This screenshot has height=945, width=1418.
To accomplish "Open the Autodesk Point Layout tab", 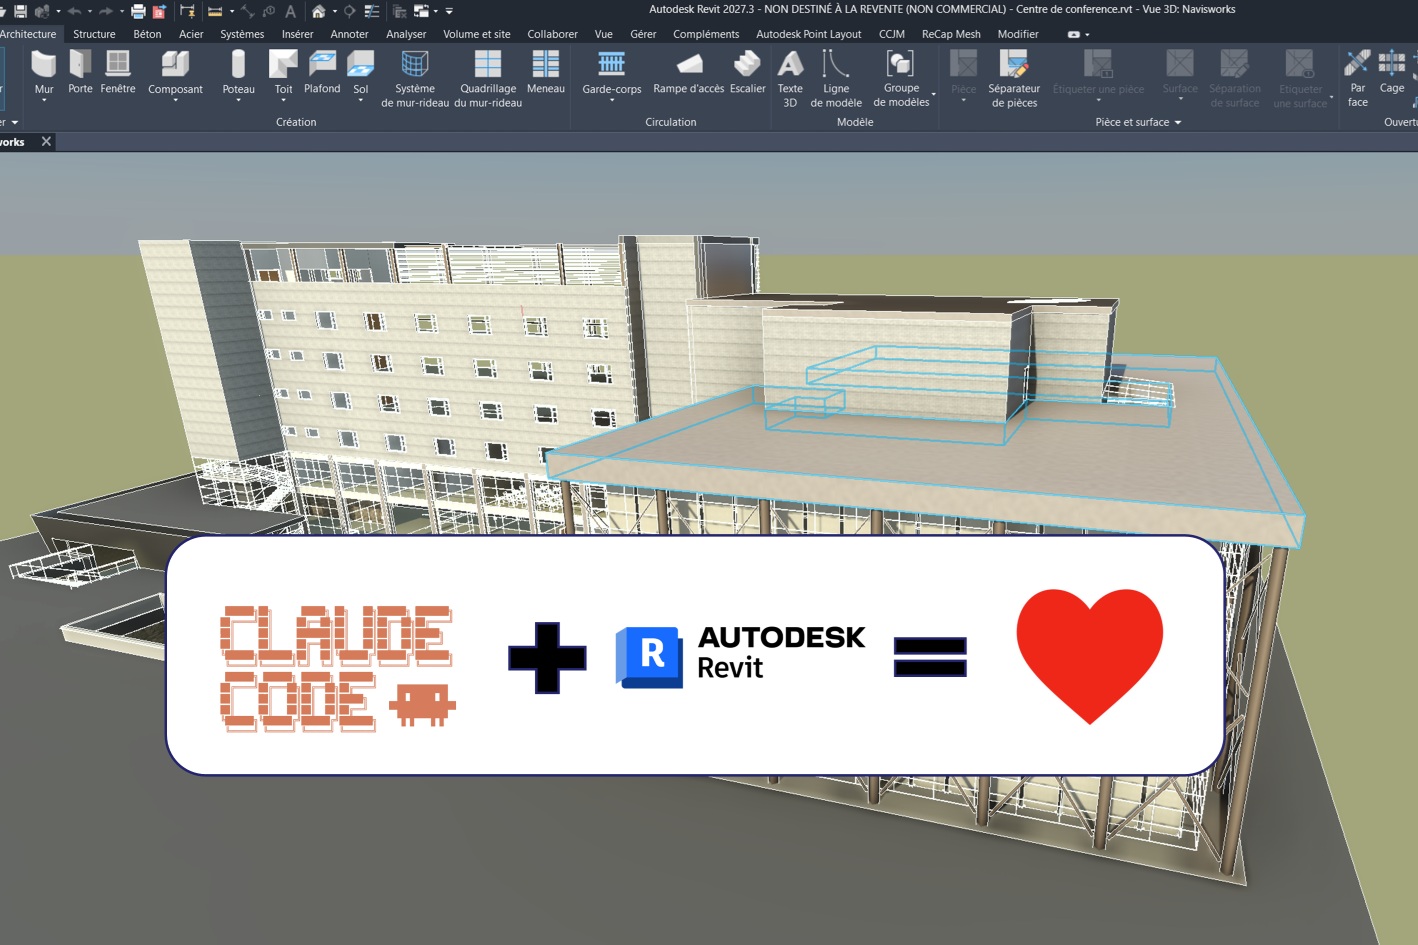I will pyautogui.click(x=808, y=34).
